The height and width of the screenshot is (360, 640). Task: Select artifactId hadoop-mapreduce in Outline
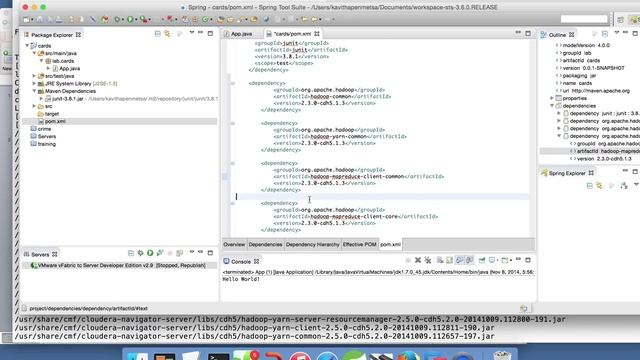[x=605, y=151]
